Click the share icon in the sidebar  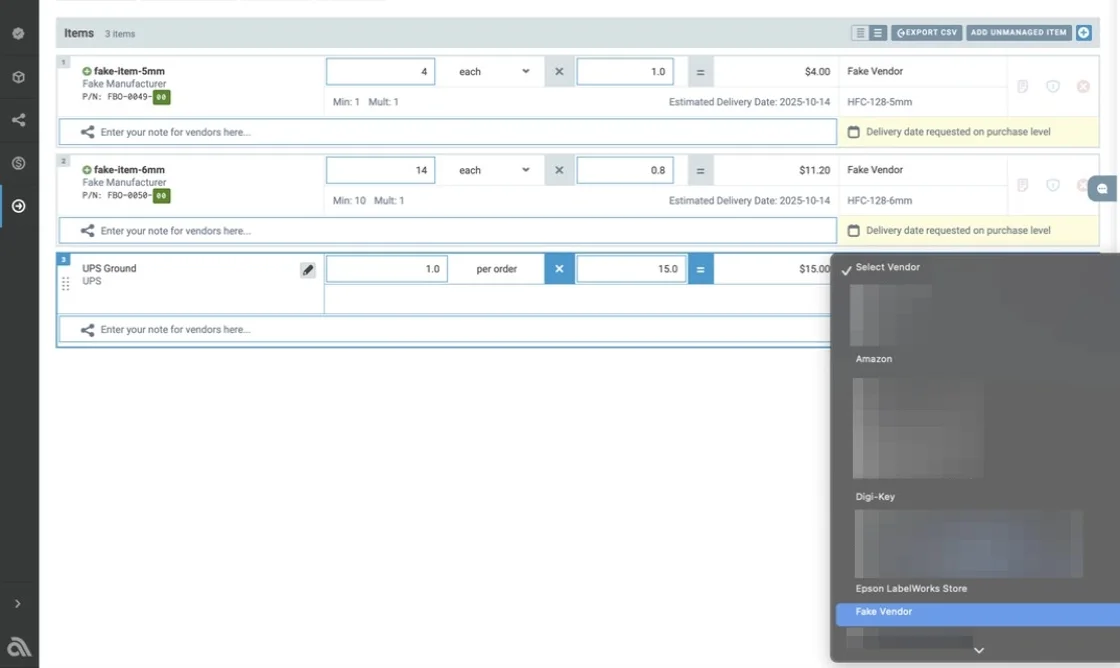(18, 120)
